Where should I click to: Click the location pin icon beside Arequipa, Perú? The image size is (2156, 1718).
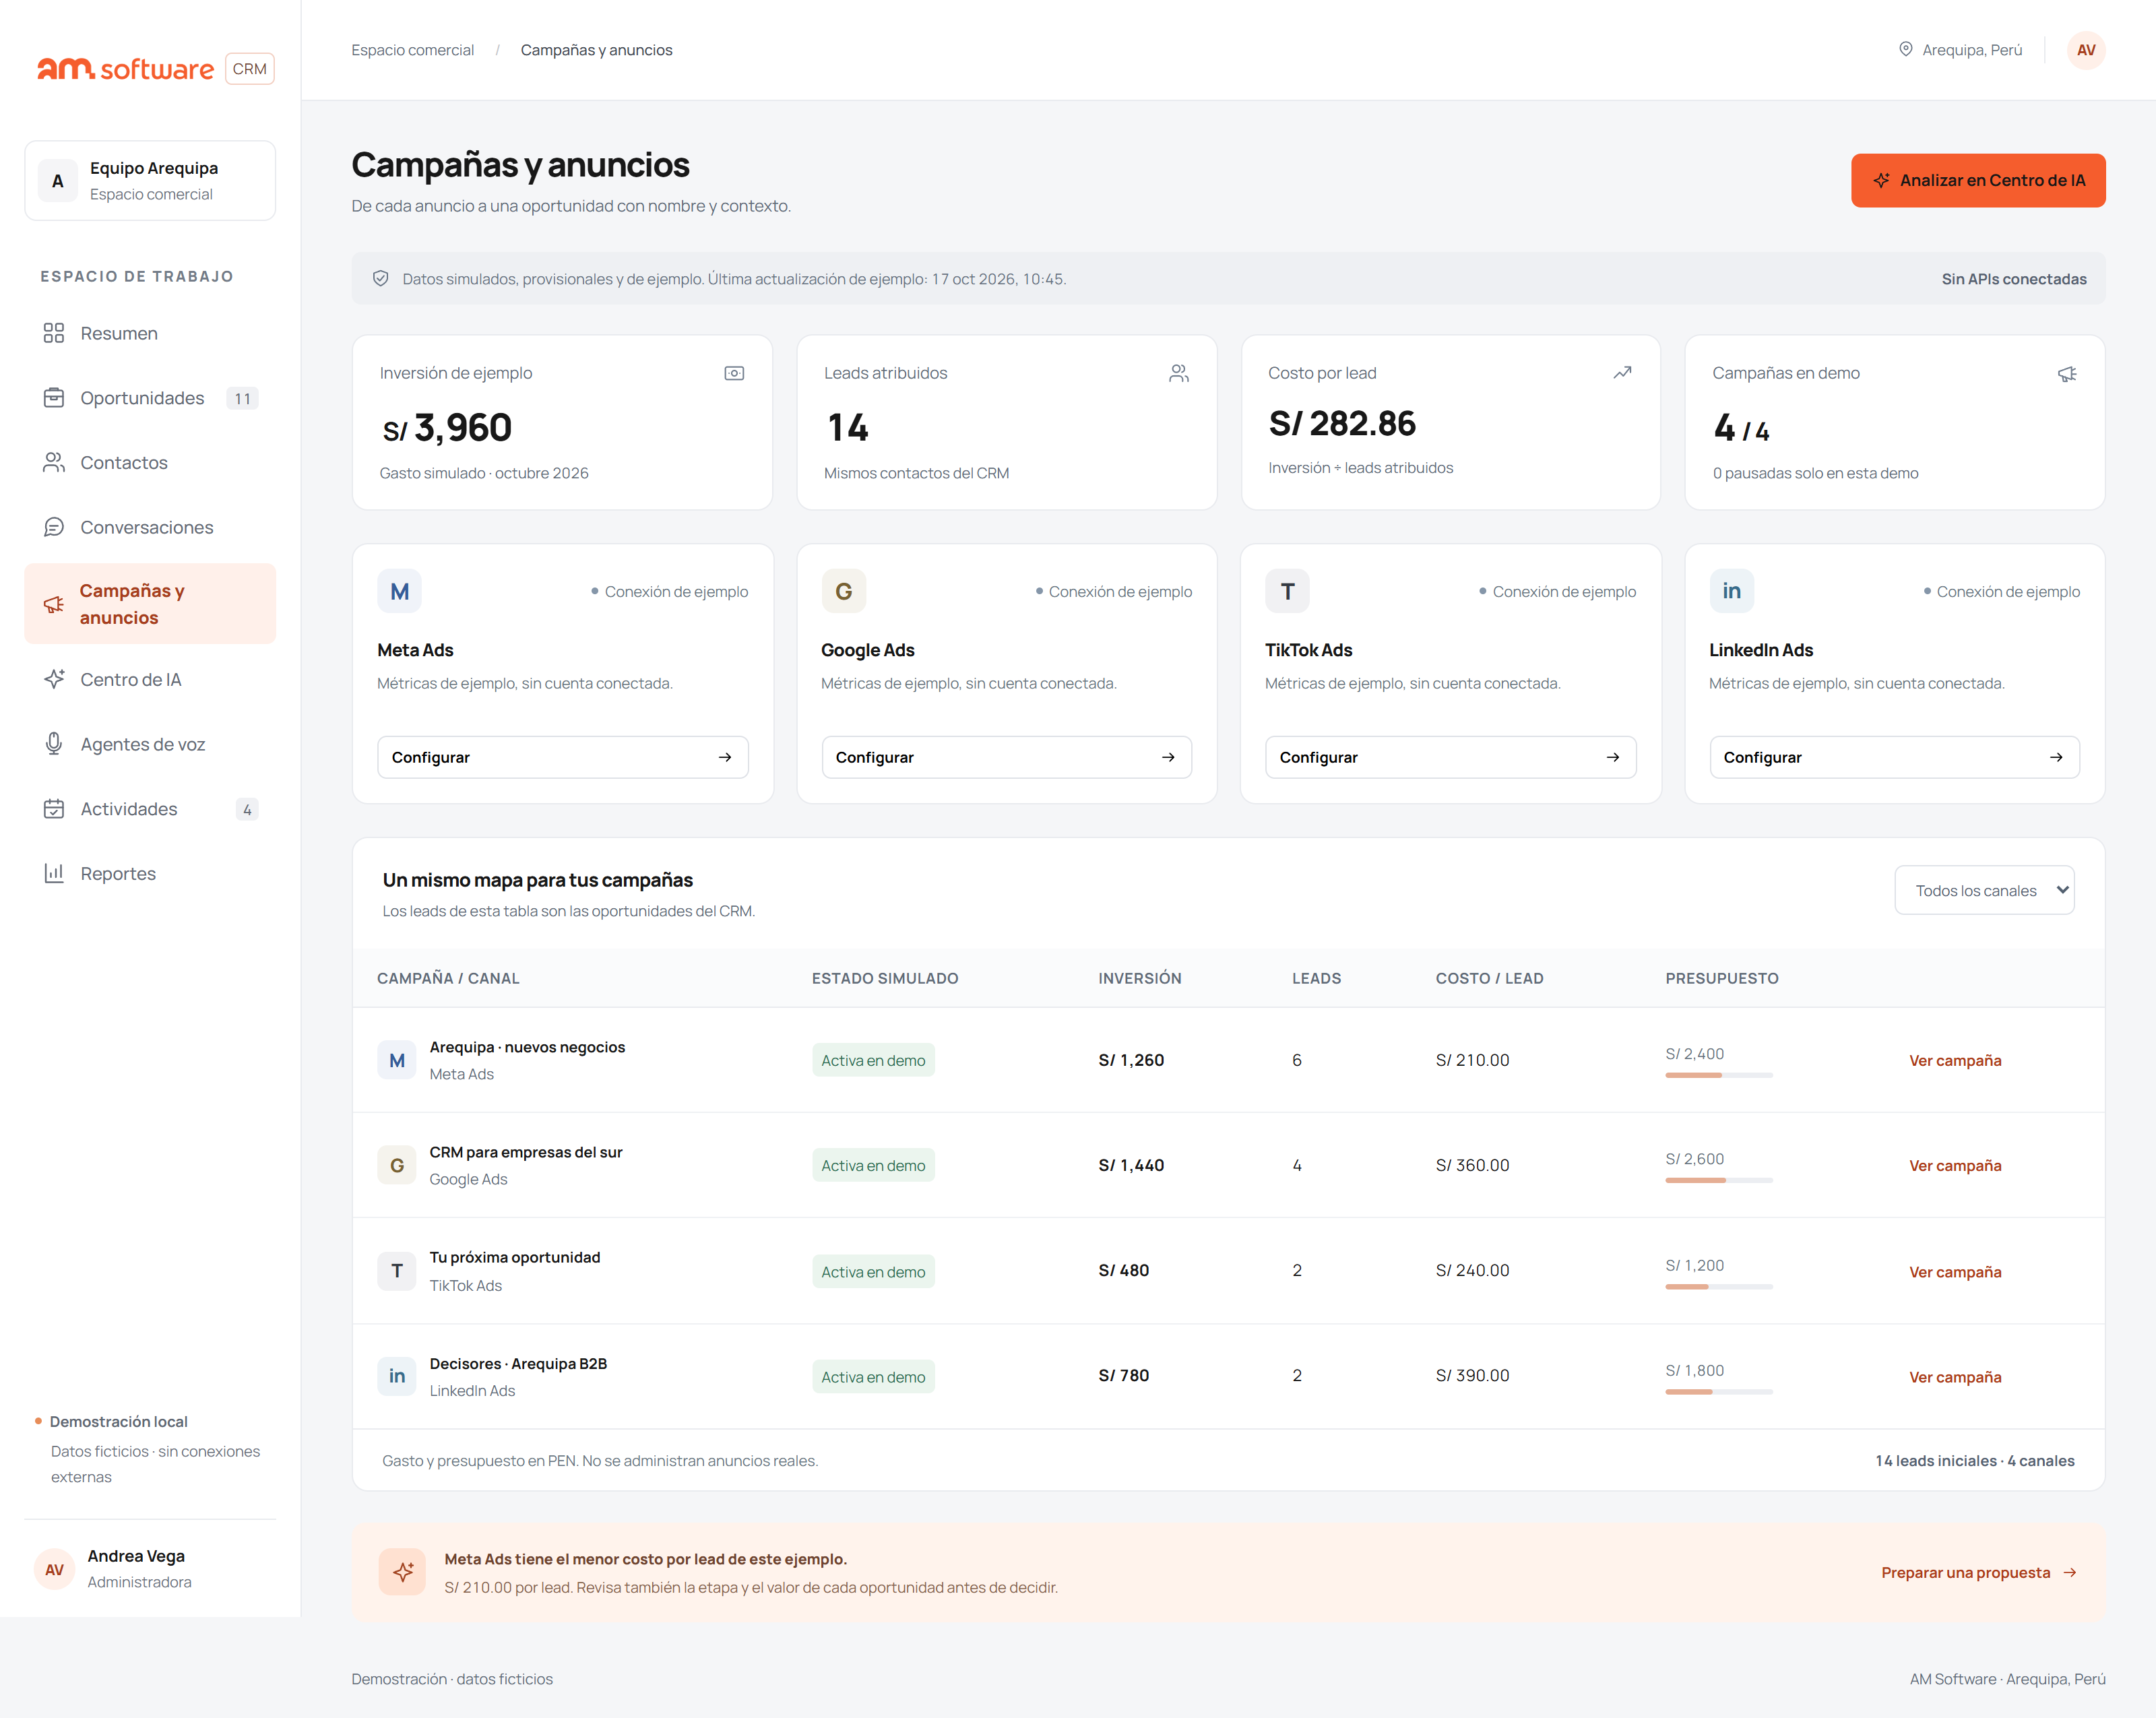(x=1905, y=50)
